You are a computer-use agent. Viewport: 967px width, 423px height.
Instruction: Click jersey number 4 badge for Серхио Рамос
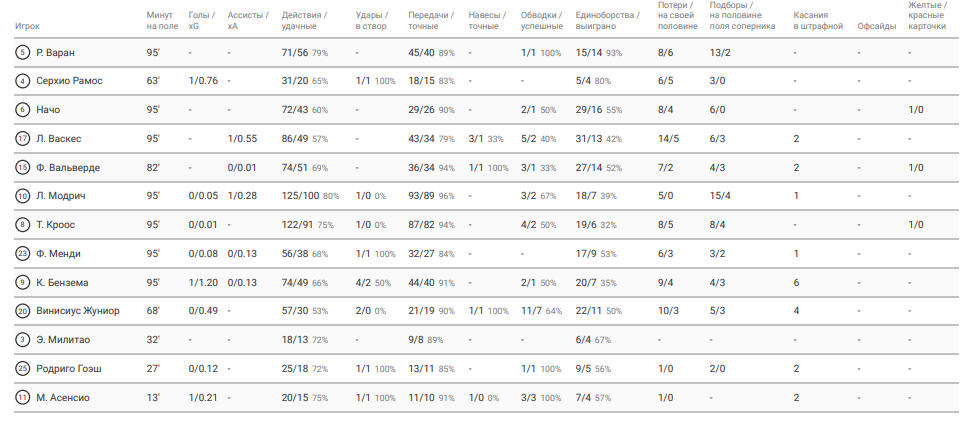point(22,81)
